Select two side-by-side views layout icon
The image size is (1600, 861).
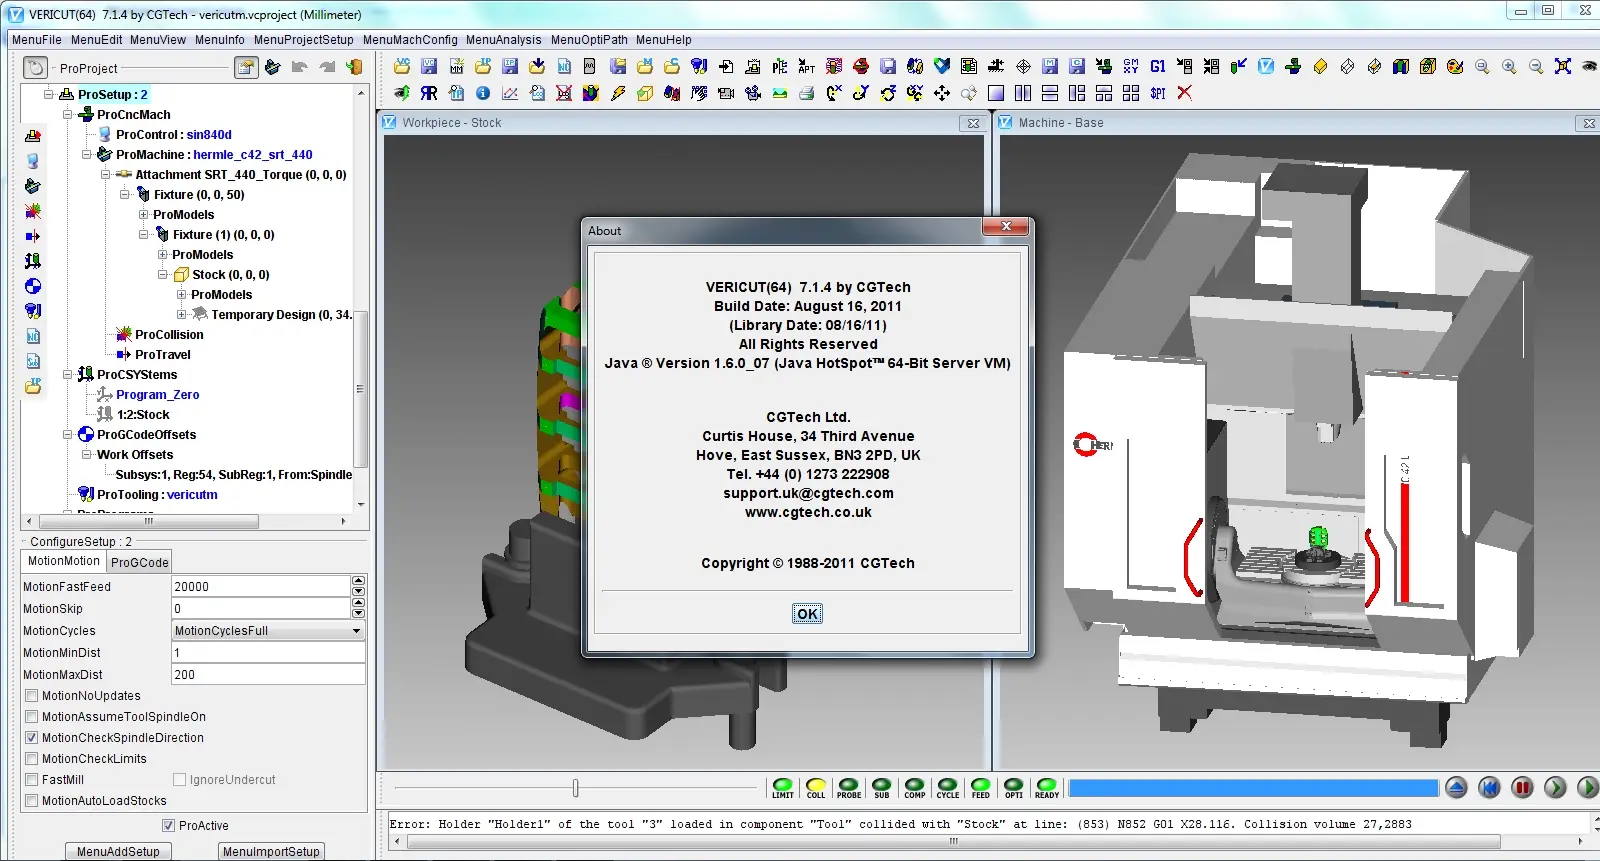tap(1023, 93)
